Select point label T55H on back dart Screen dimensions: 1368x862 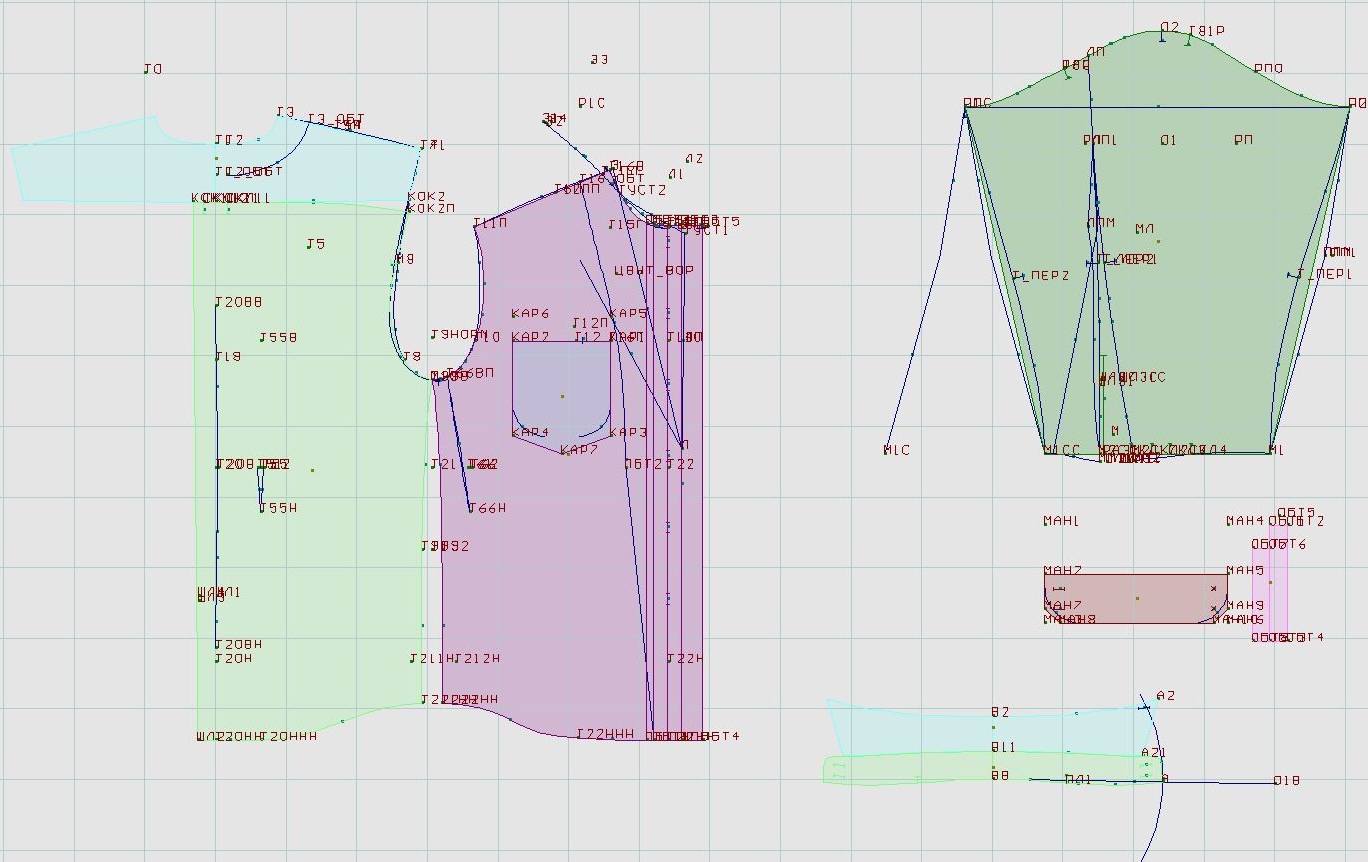click(x=279, y=508)
